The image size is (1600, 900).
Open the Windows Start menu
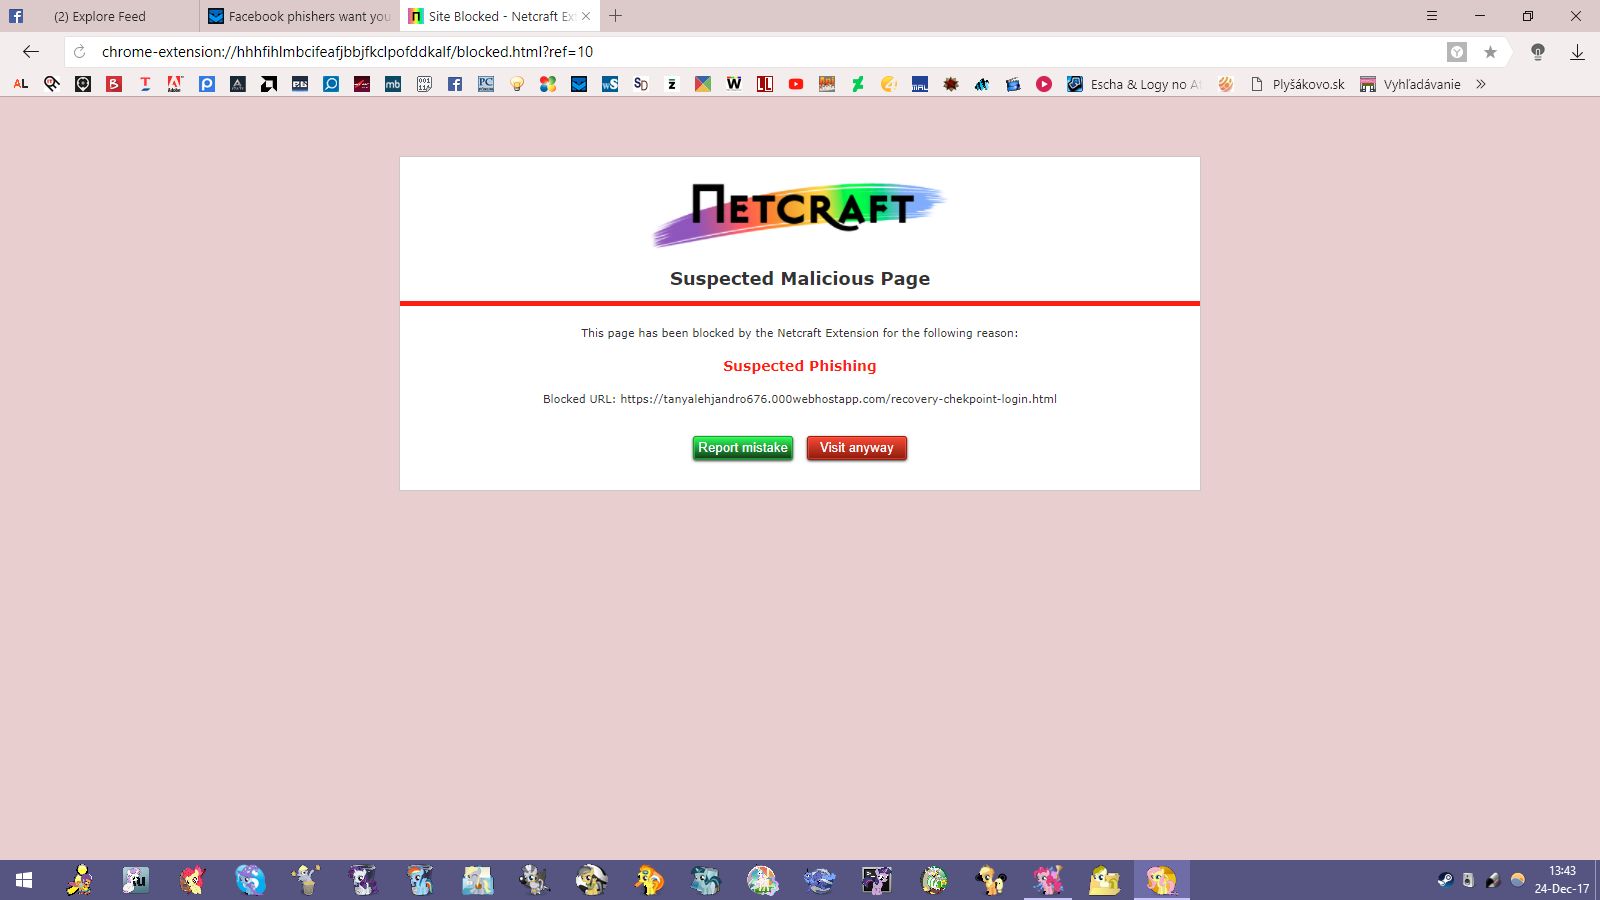24,880
